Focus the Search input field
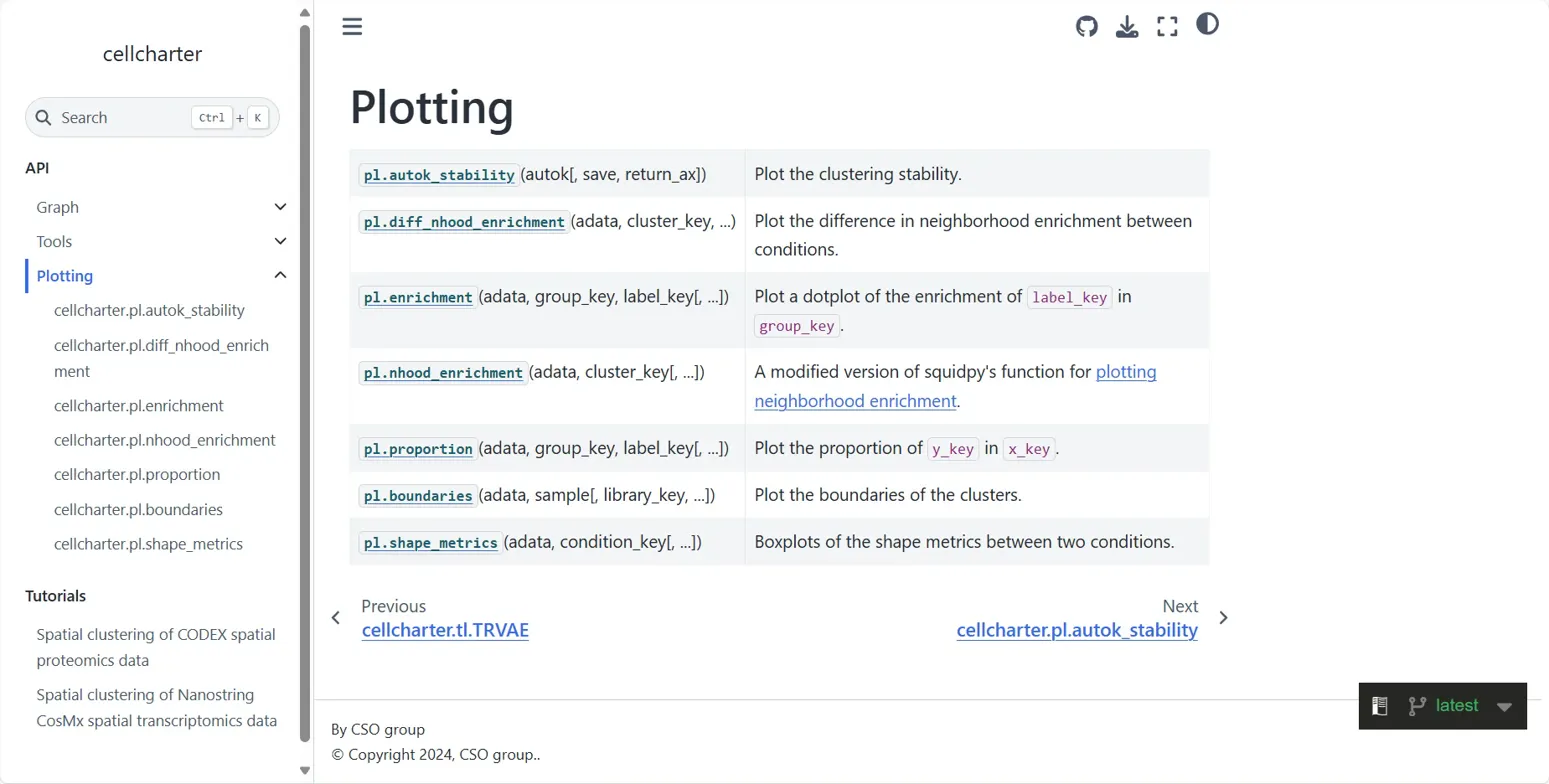 tap(152, 117)
